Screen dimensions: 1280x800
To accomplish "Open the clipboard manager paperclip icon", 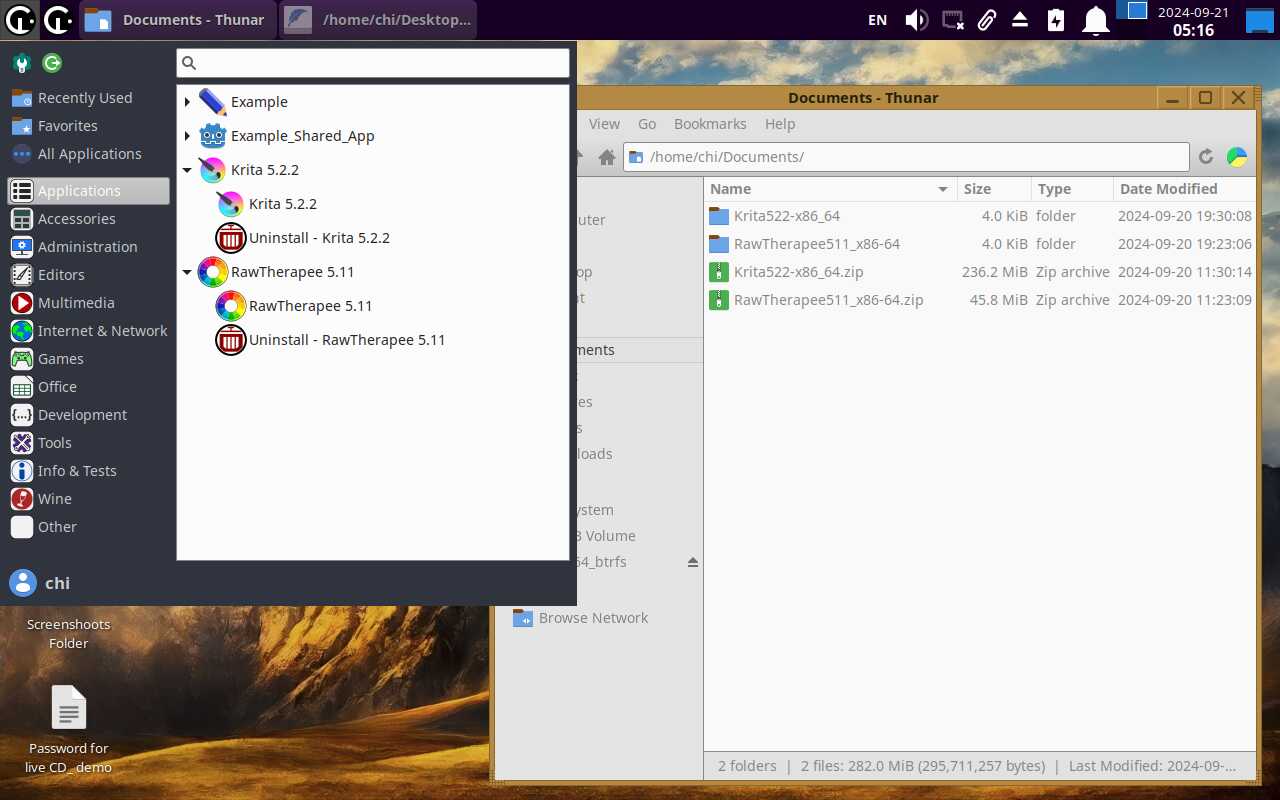I will coord(987,19).
